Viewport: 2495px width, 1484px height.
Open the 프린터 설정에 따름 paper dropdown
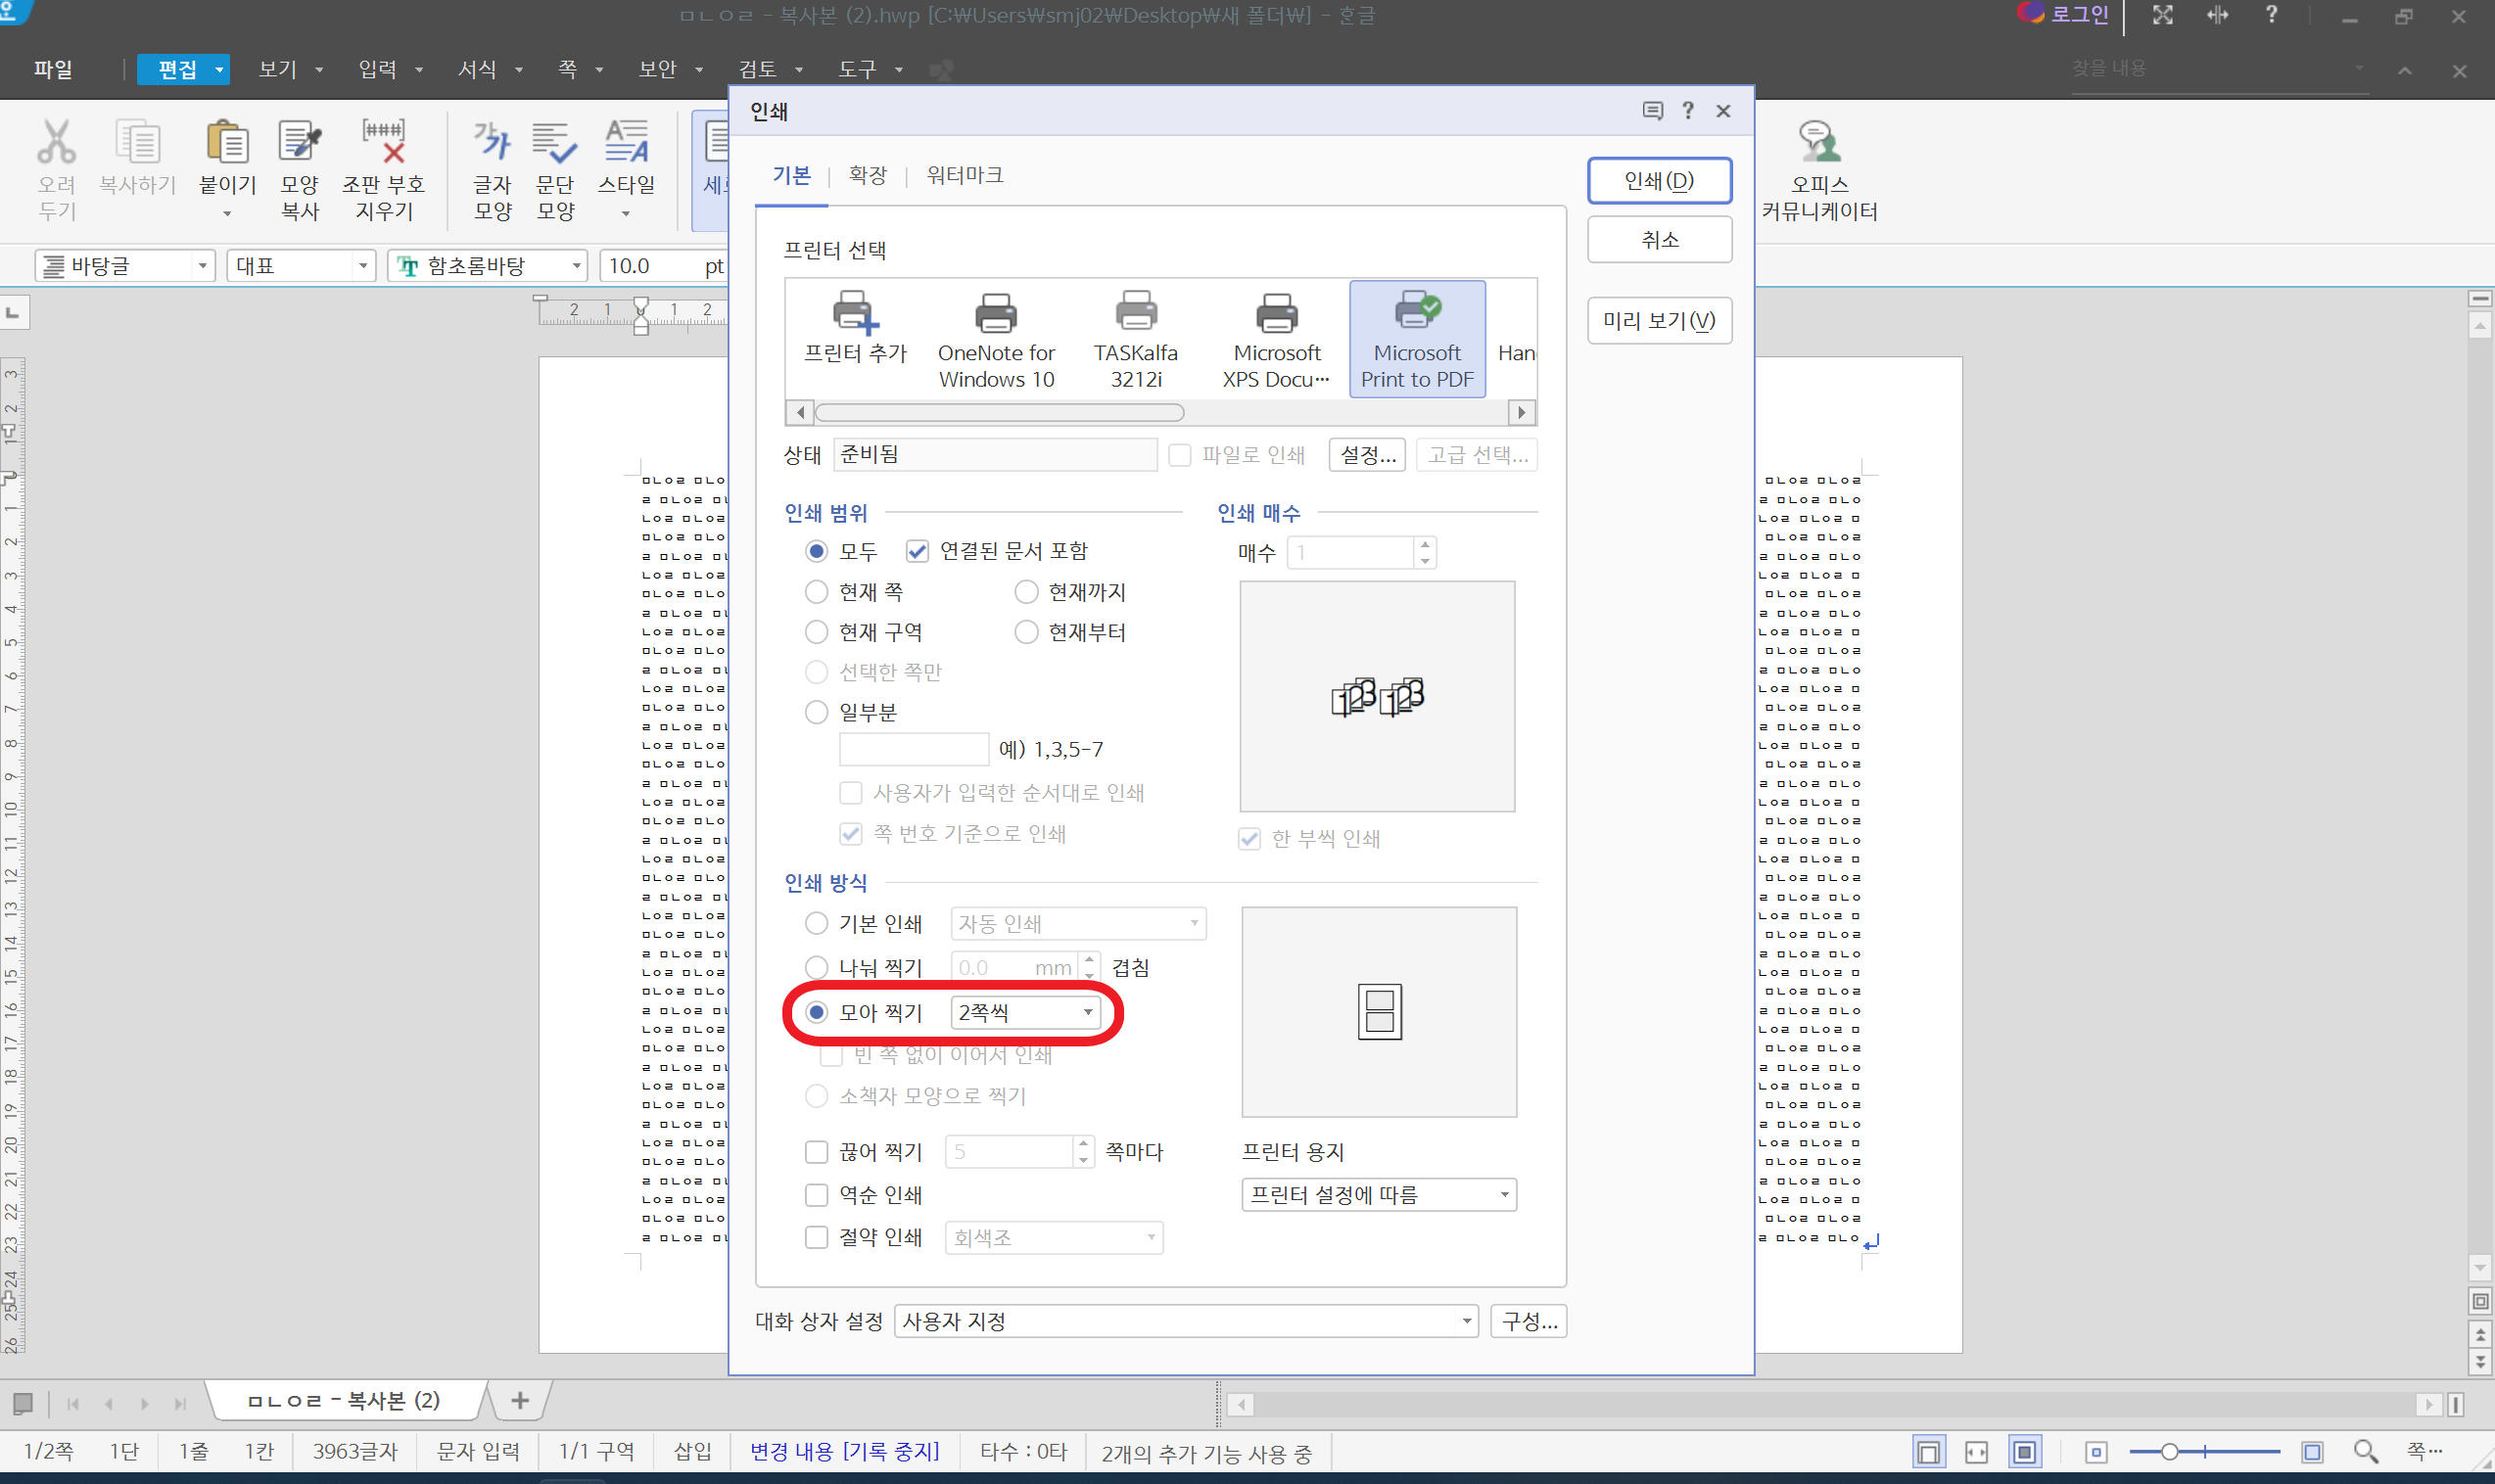click(1378, 1194)
